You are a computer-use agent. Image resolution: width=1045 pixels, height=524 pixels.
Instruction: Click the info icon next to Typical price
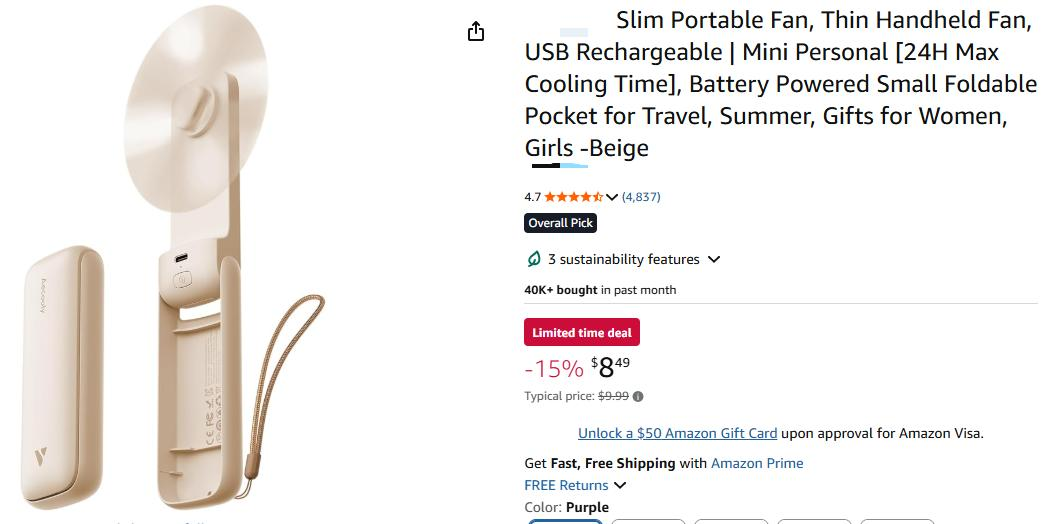point(638,397)
